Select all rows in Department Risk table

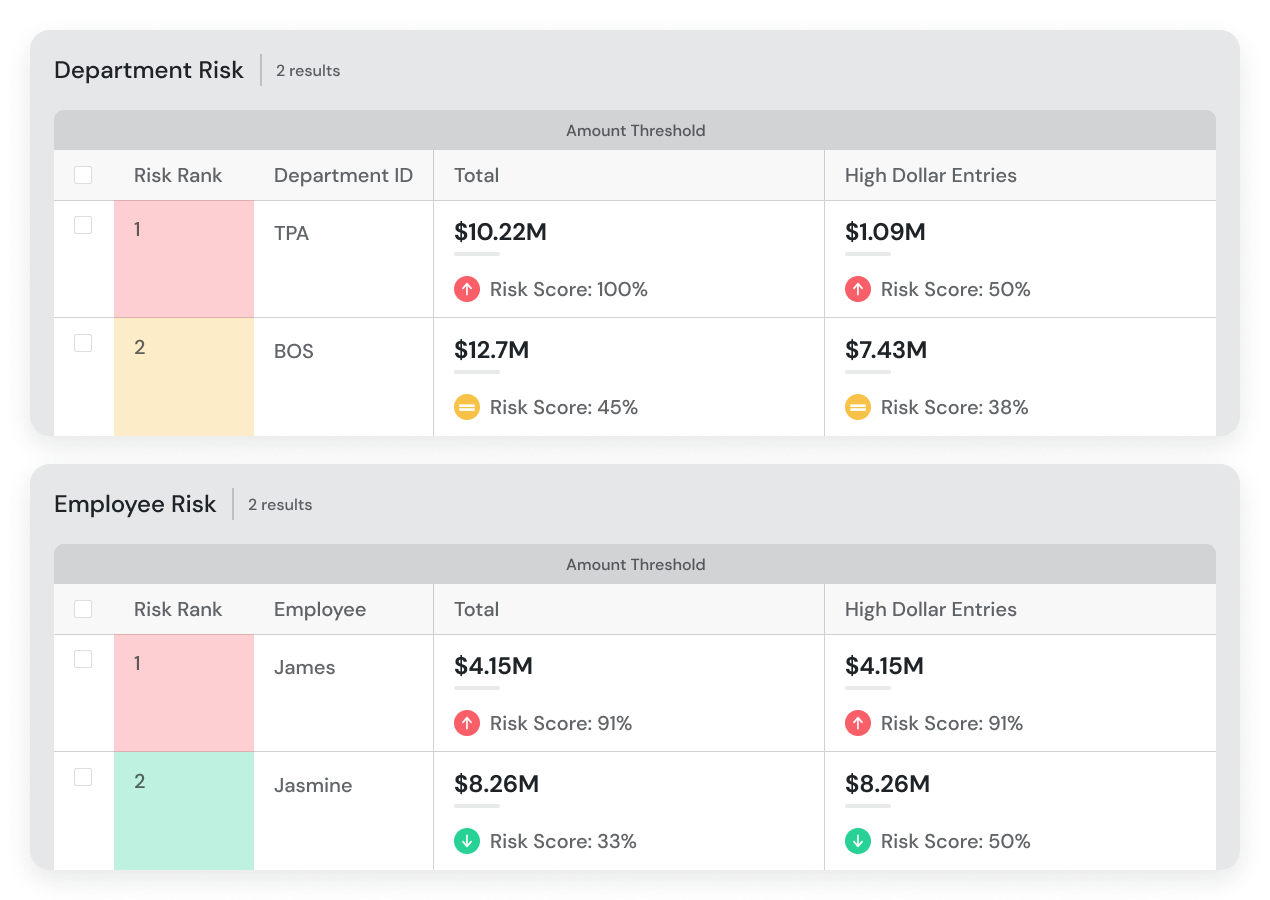point(83,175)
